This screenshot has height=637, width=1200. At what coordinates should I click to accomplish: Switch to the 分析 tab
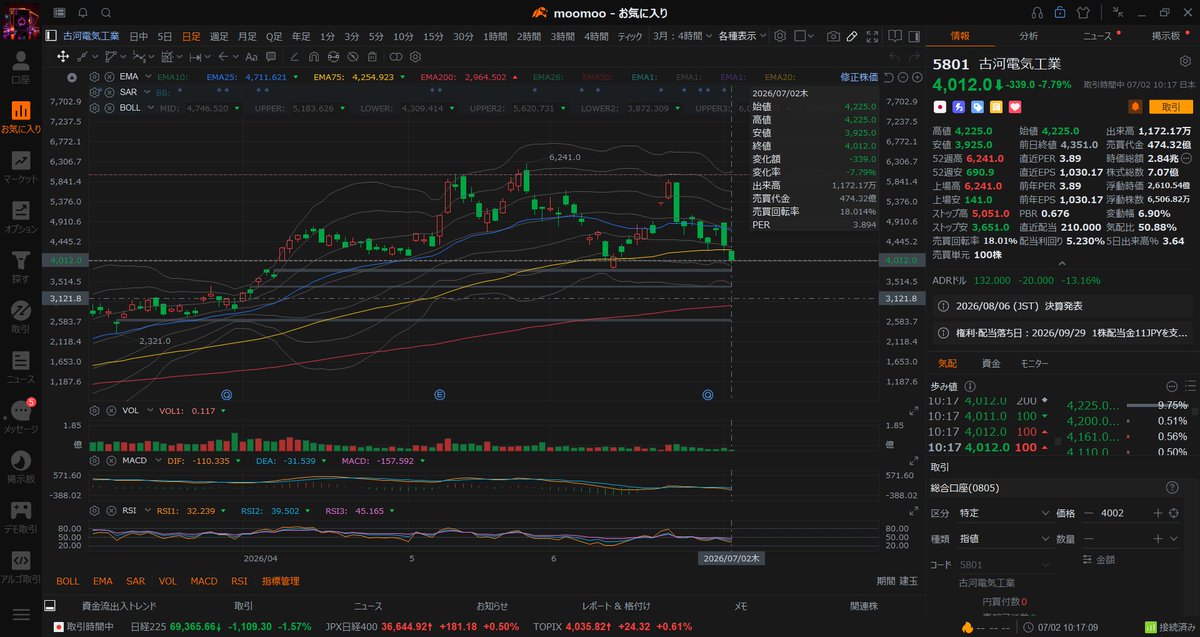(1028, 35)
